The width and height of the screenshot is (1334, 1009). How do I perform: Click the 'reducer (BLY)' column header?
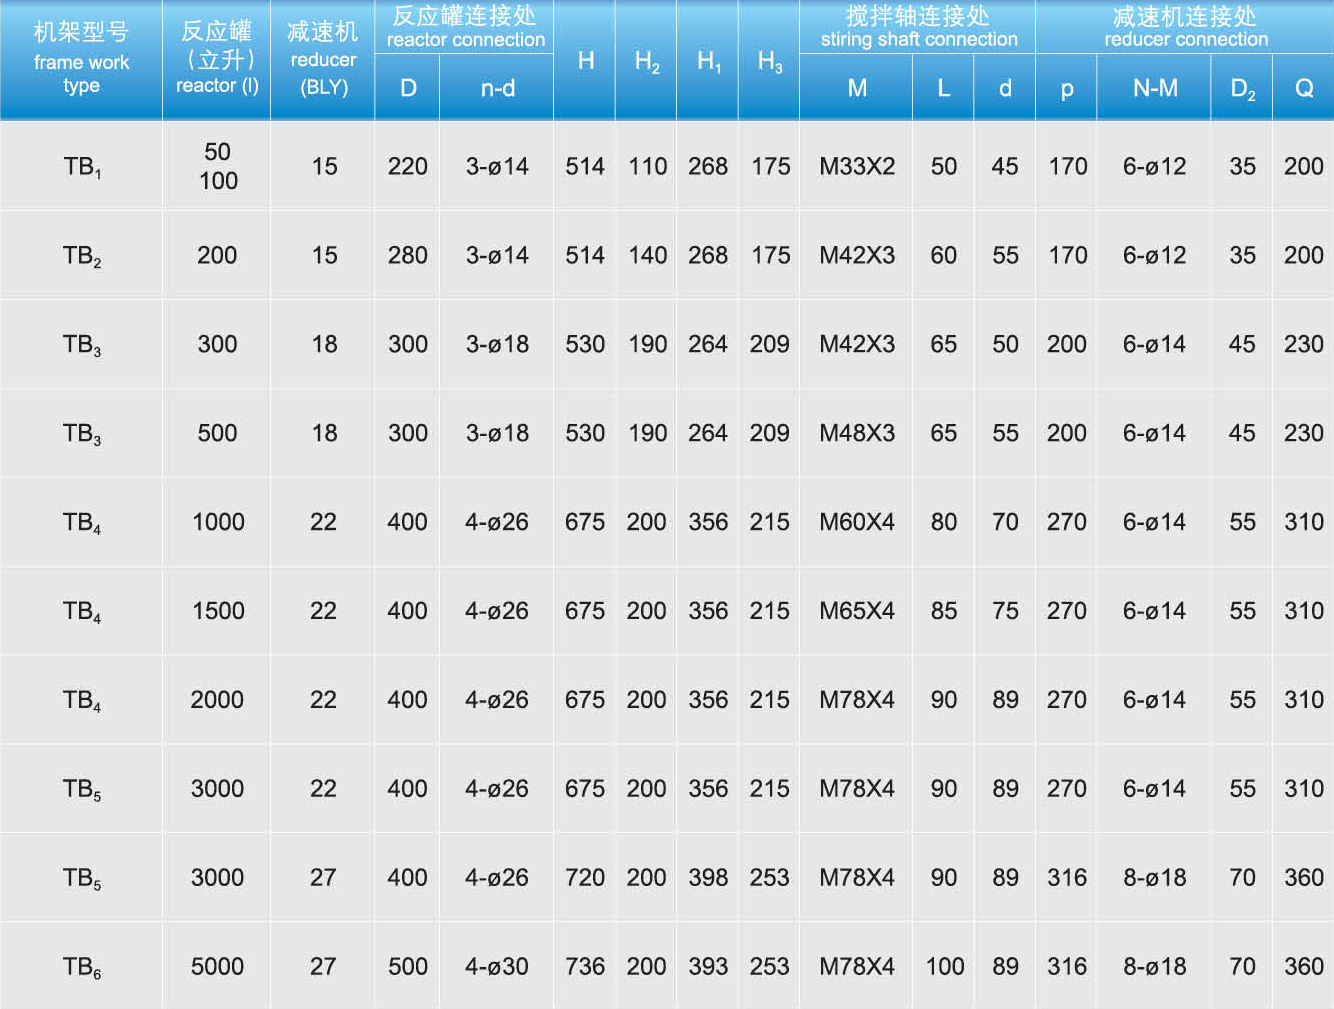tap(323, 60)
